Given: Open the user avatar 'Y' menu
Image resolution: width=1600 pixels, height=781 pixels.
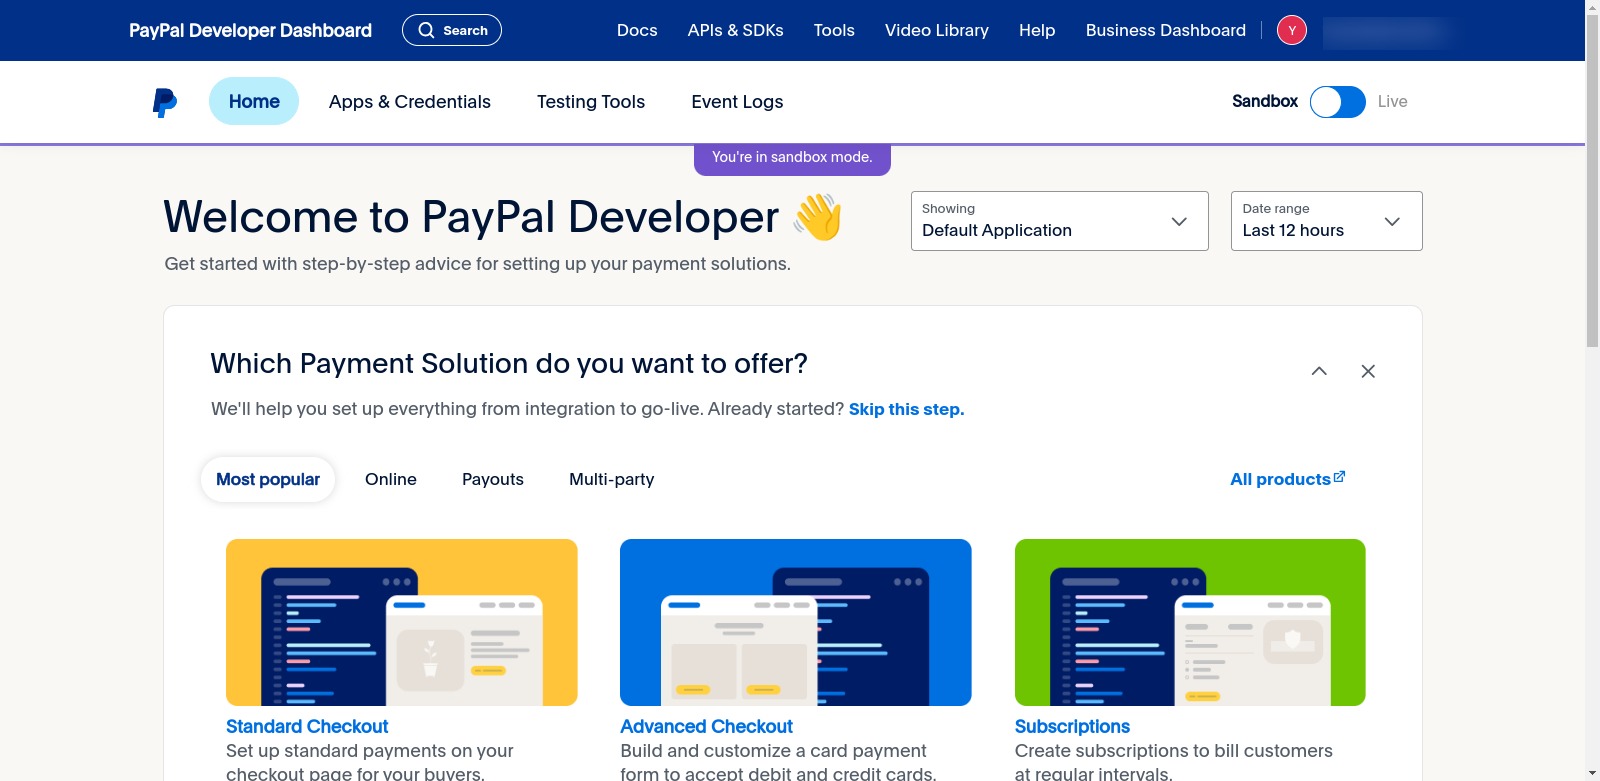Looking at the screenshot, I should point(1292,31).
